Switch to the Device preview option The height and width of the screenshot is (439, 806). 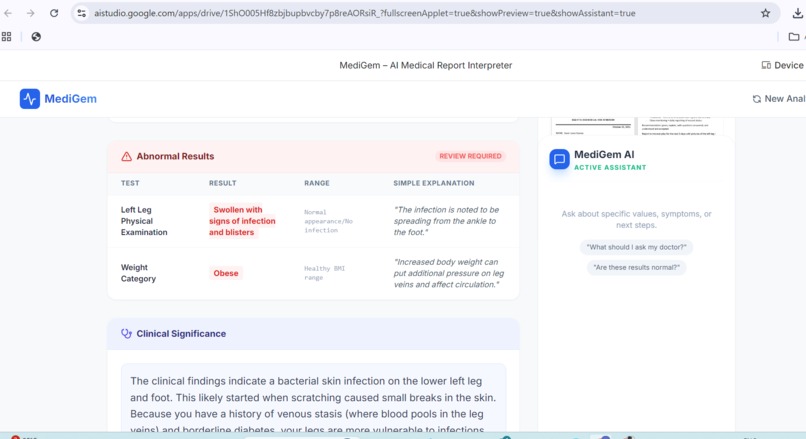pos(782,65)
